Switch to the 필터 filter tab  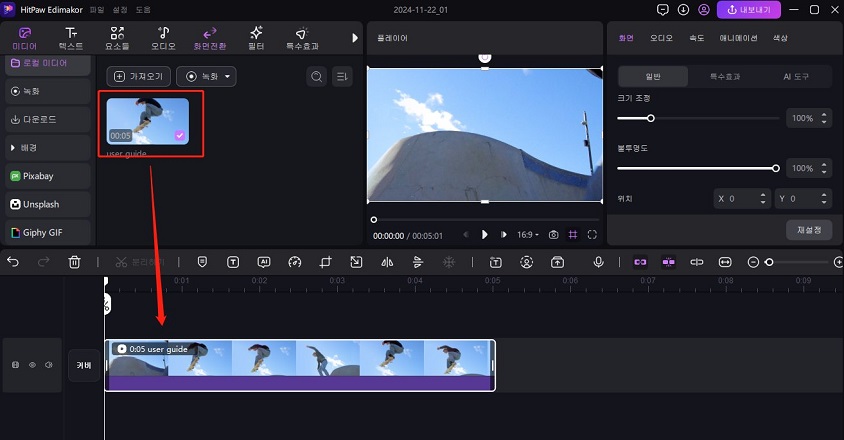point(256,38)
